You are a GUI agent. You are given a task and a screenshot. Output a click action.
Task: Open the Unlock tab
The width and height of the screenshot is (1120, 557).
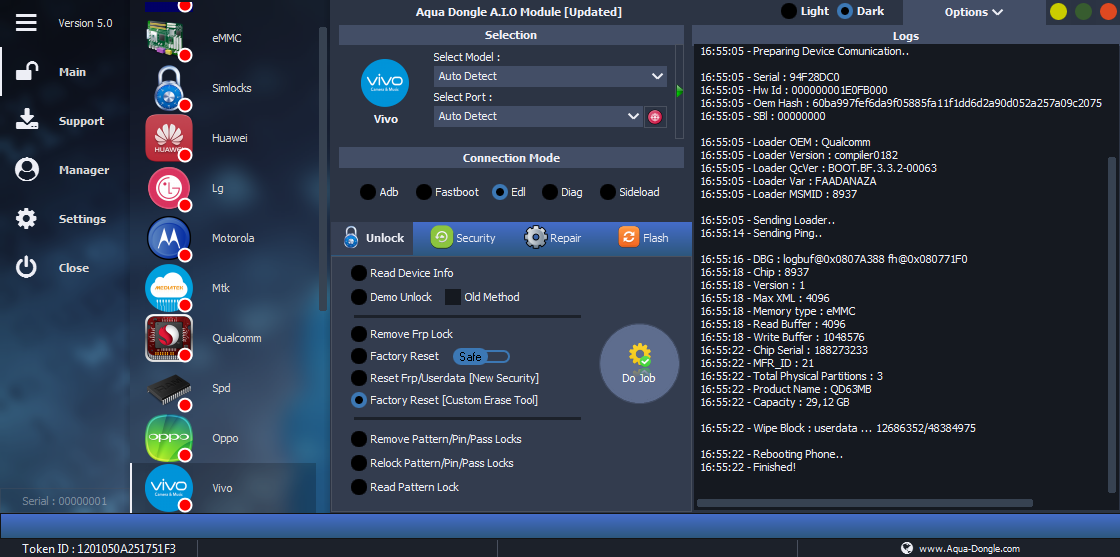coord(373,238)
